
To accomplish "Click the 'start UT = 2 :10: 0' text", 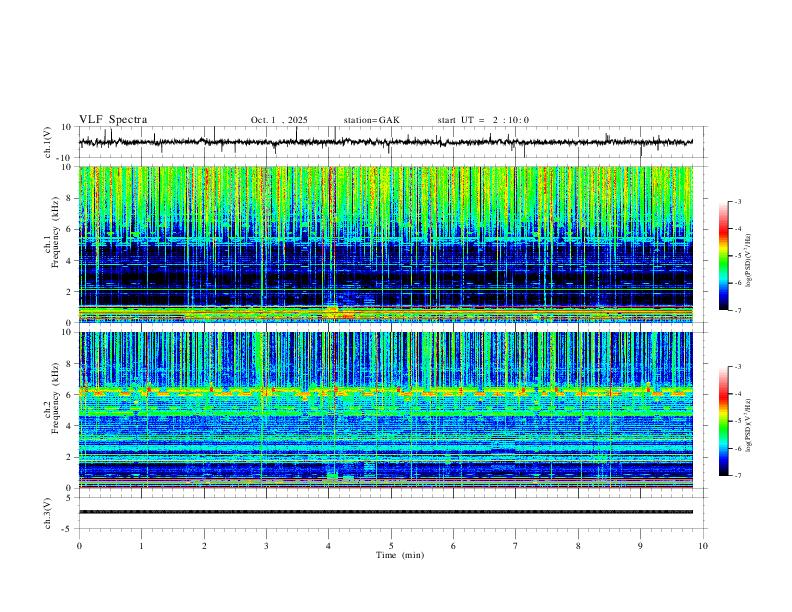I will (x=483, y=120).
